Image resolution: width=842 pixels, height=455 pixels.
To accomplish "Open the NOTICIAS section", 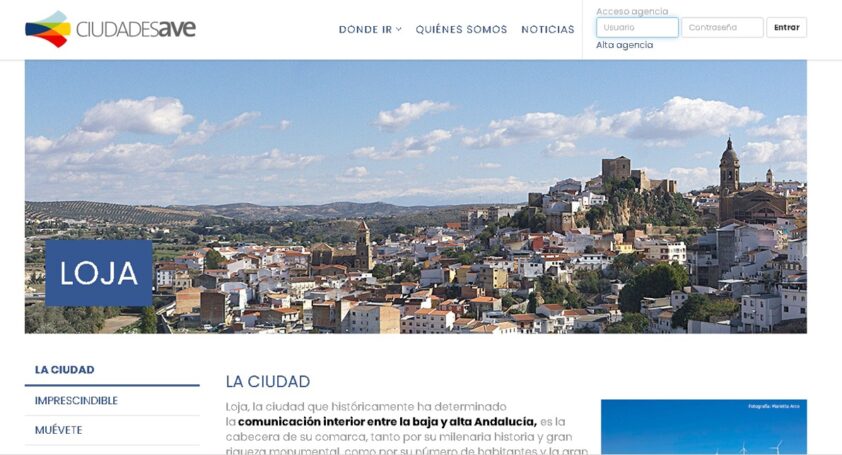I will point(547,29).
